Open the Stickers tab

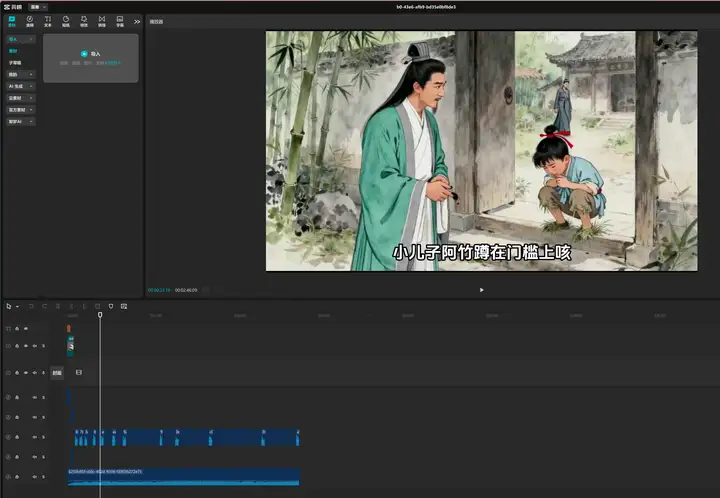[66, 21]
